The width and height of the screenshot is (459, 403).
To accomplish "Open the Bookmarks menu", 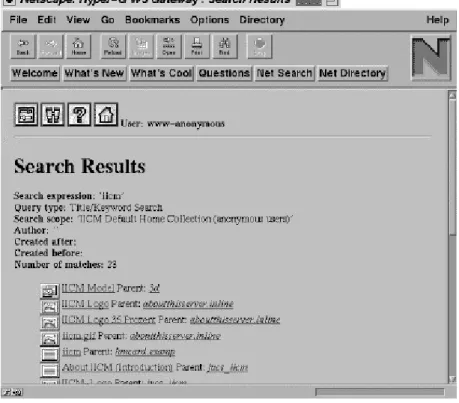I will click(152, 20).
